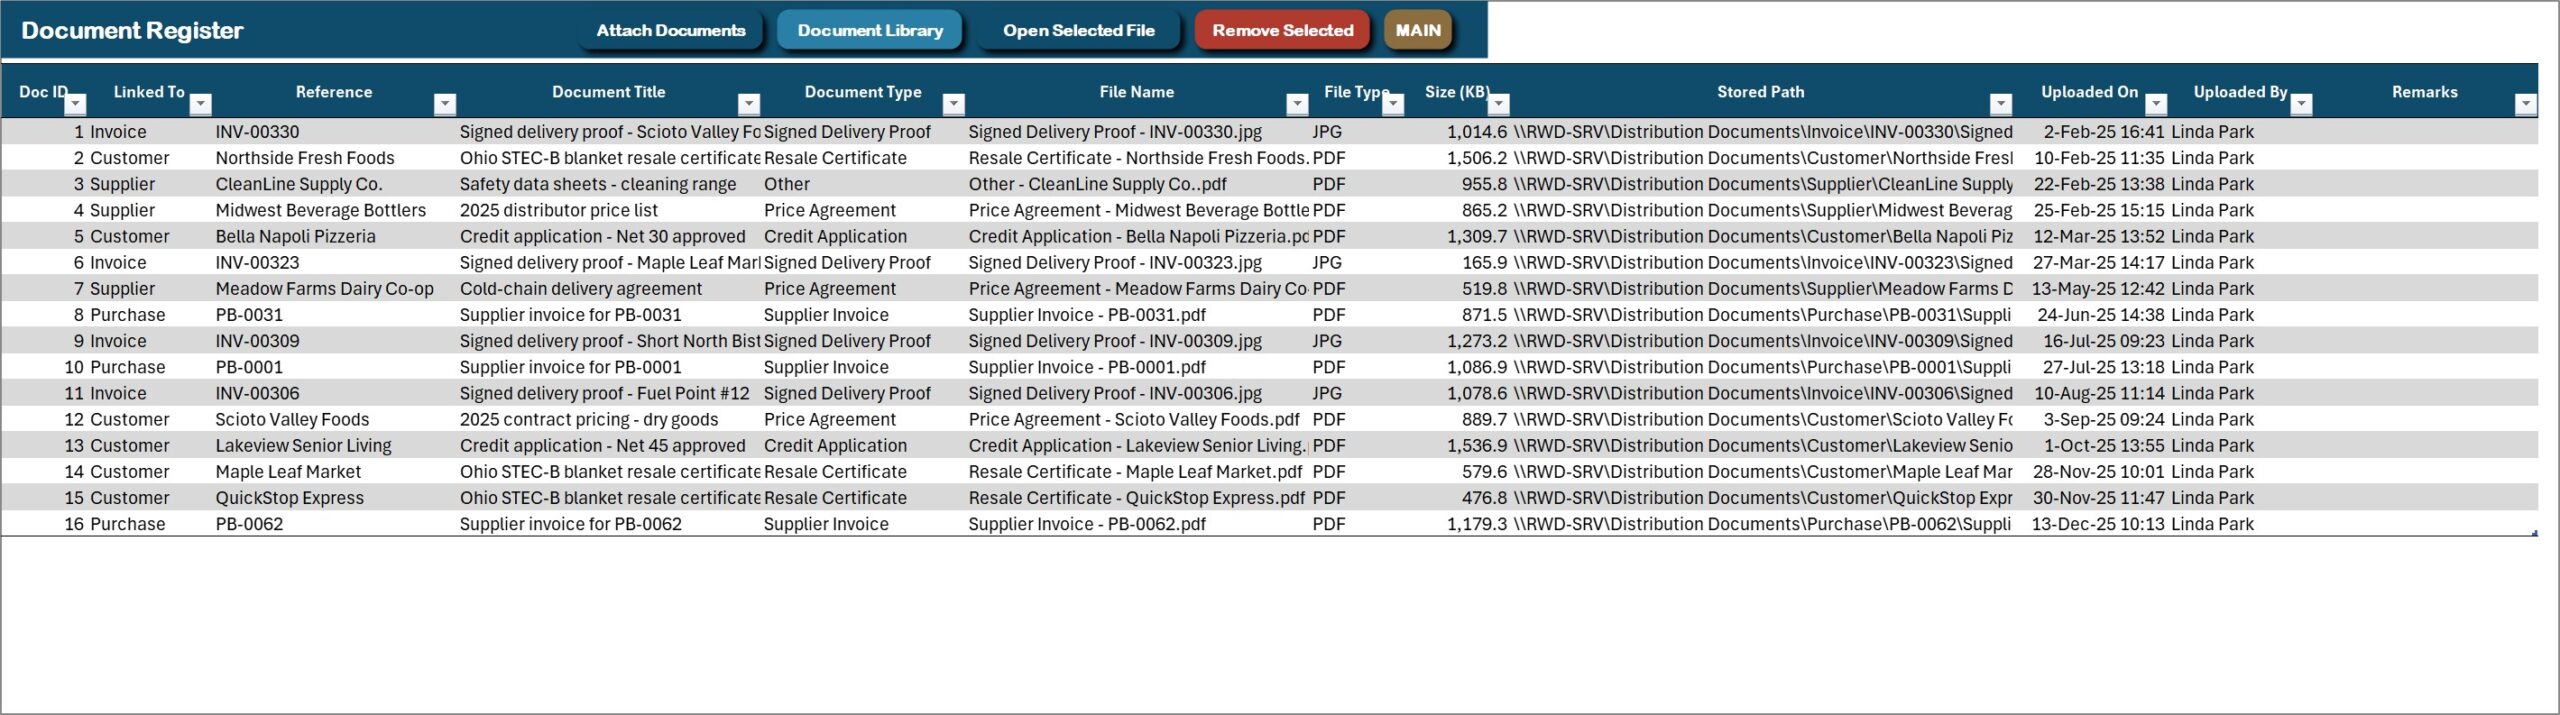Select stored path for Doc ID 8
Viewport: 2560px width, 715px height.
1762,314
